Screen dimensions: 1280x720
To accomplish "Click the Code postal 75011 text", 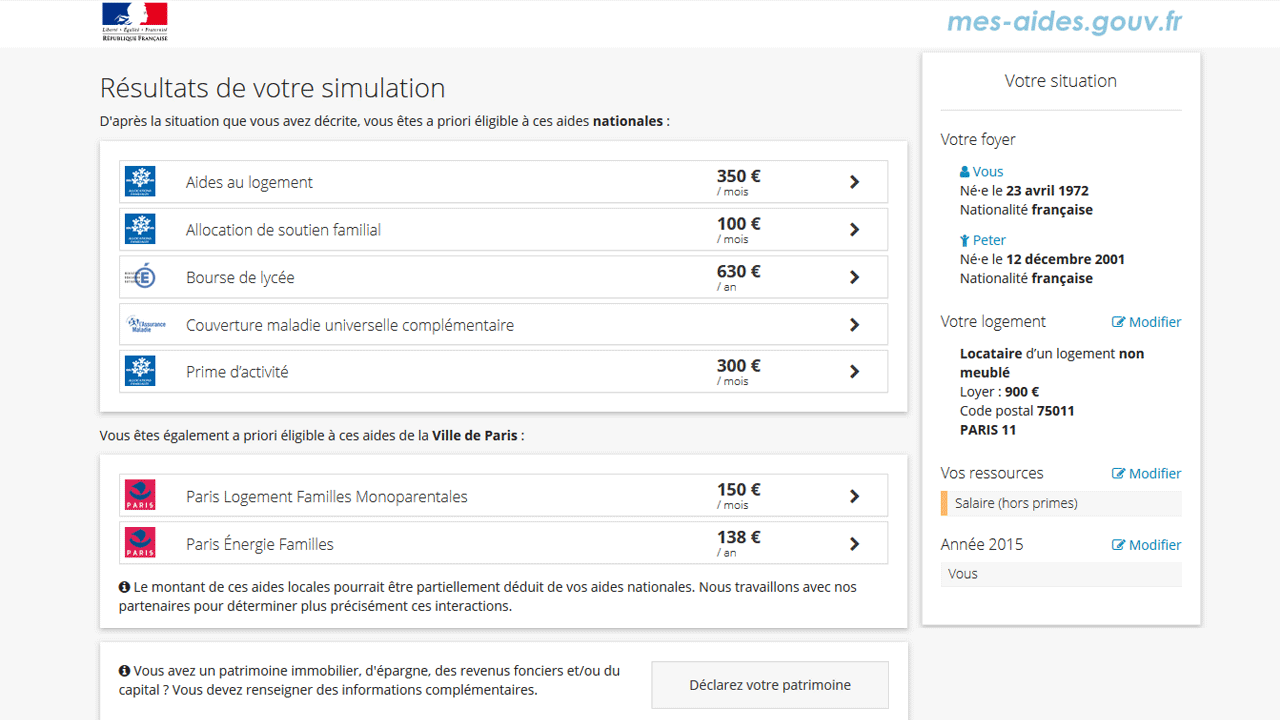I will pyautogui.click(x=1017, y=411).
